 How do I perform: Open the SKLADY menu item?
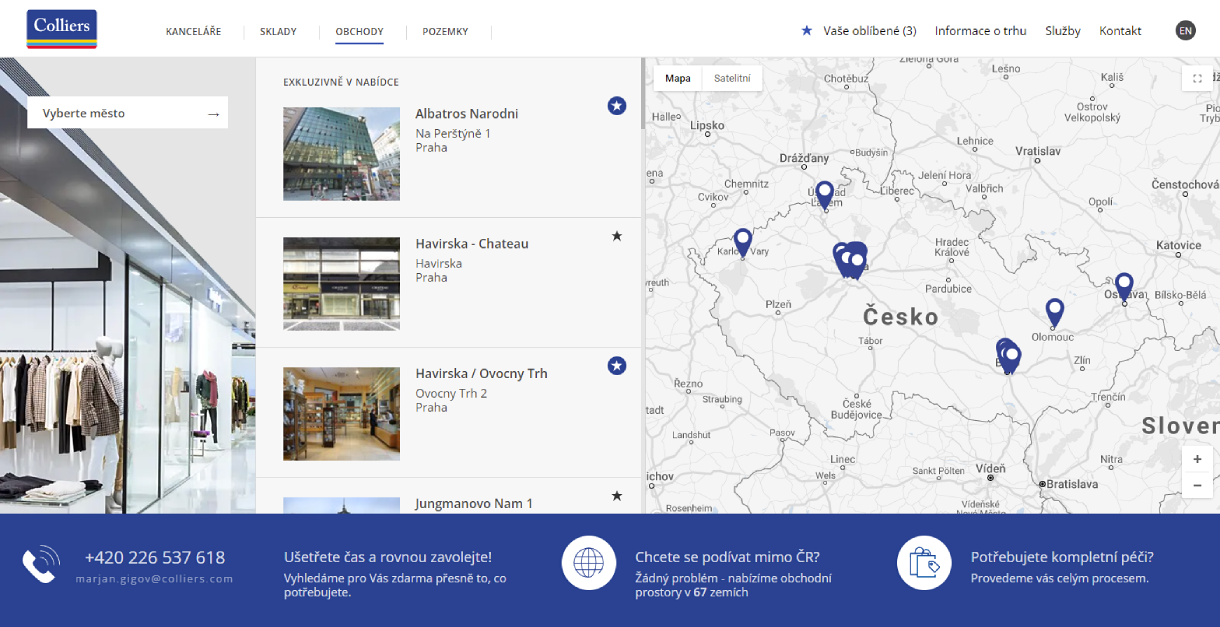[278, 32]
